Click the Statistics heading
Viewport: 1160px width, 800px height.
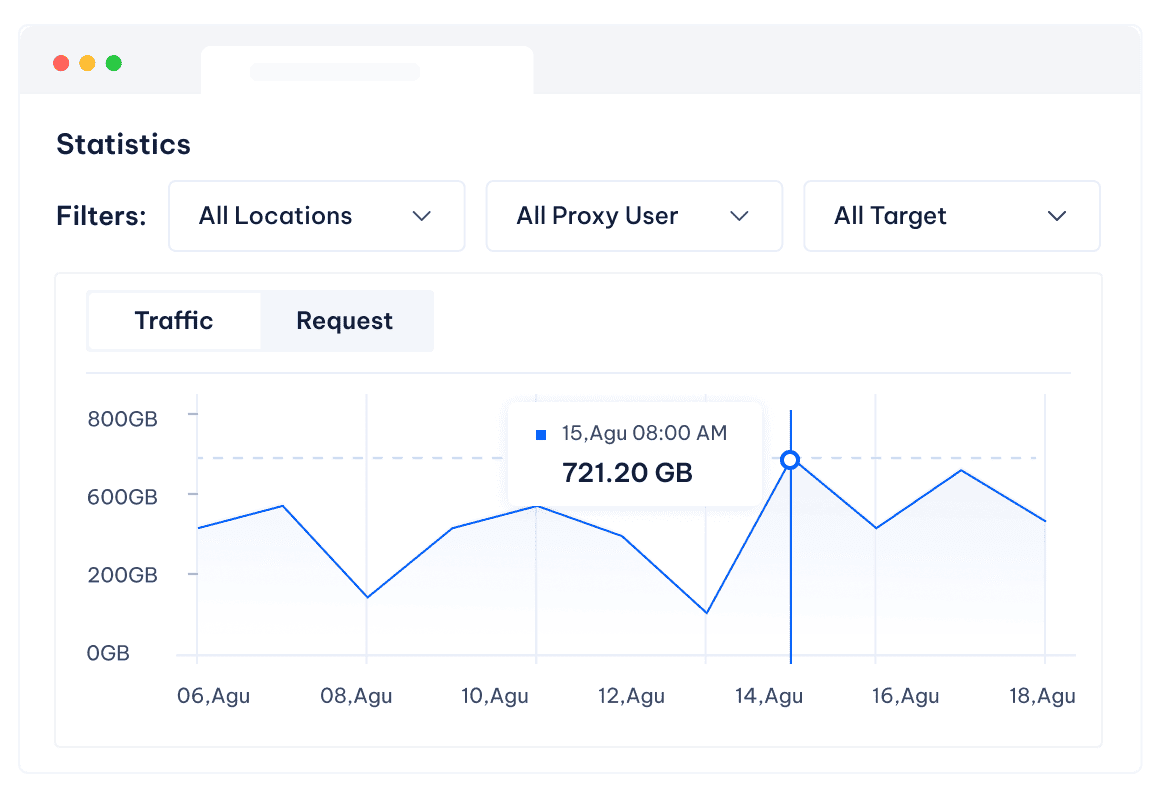pyautogui.click(x=123, y=144)
